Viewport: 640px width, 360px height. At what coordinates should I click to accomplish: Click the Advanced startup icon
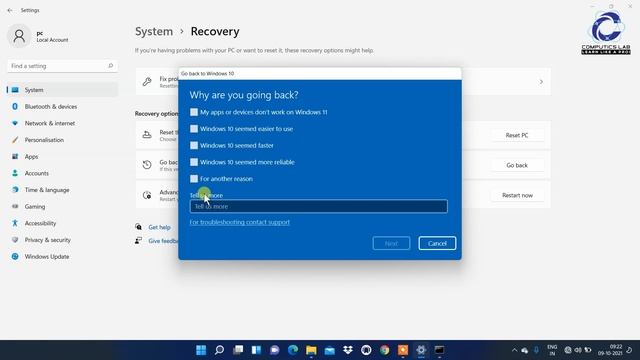point(147,195)
